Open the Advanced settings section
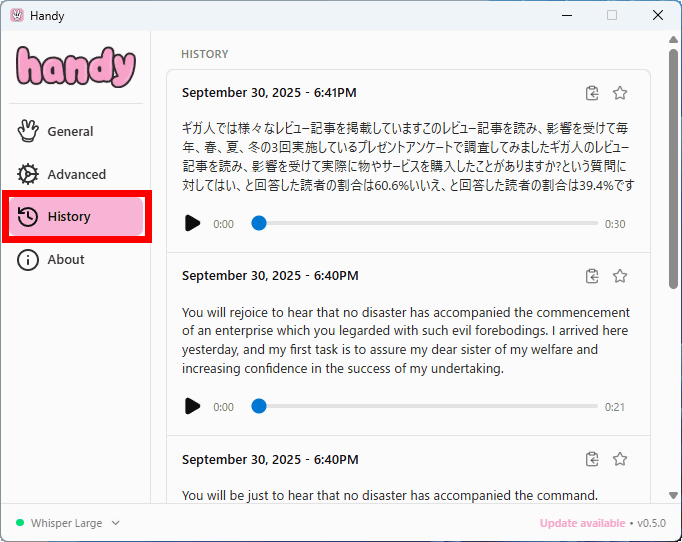682x542 pixels. point(76,174)
